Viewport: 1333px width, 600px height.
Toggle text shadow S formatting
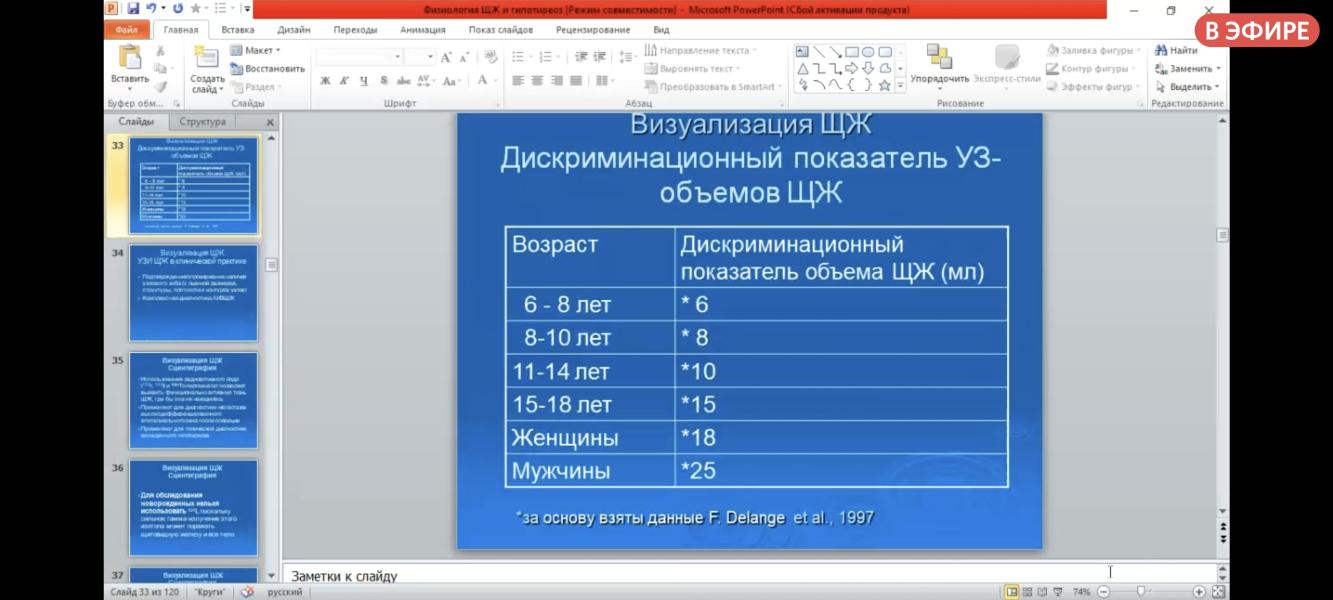(x=384, y=81)
